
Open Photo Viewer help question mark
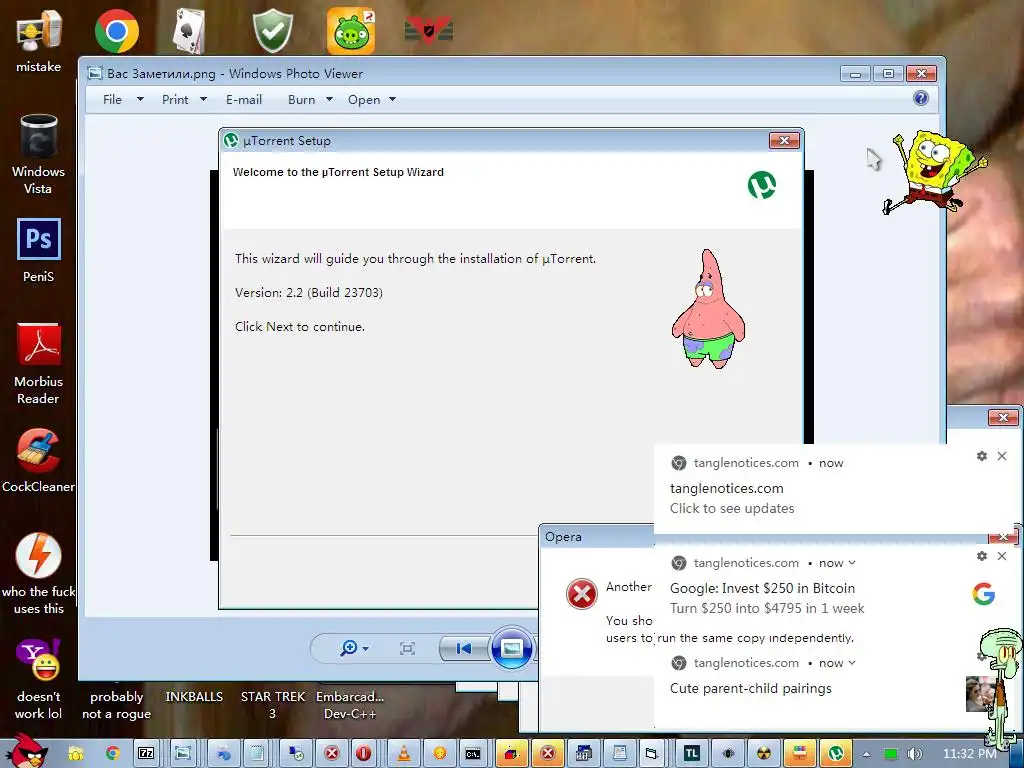coord(921,98)
